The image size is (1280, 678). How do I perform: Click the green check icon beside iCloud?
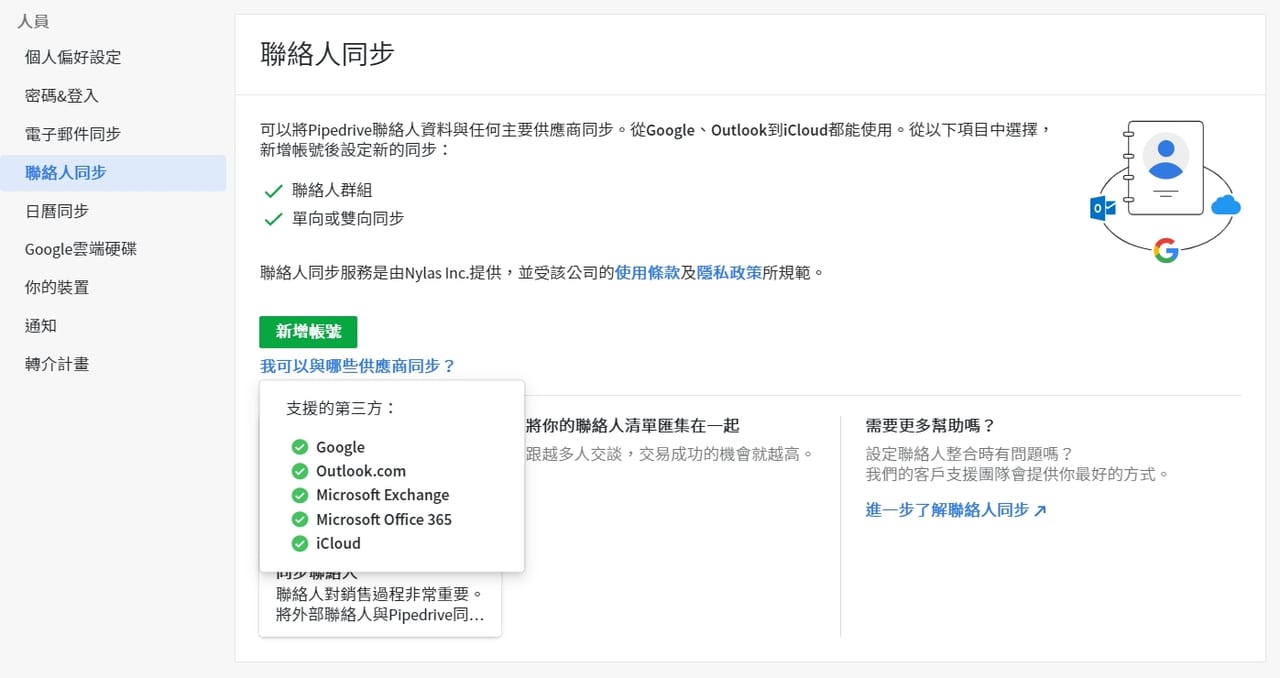299,543
